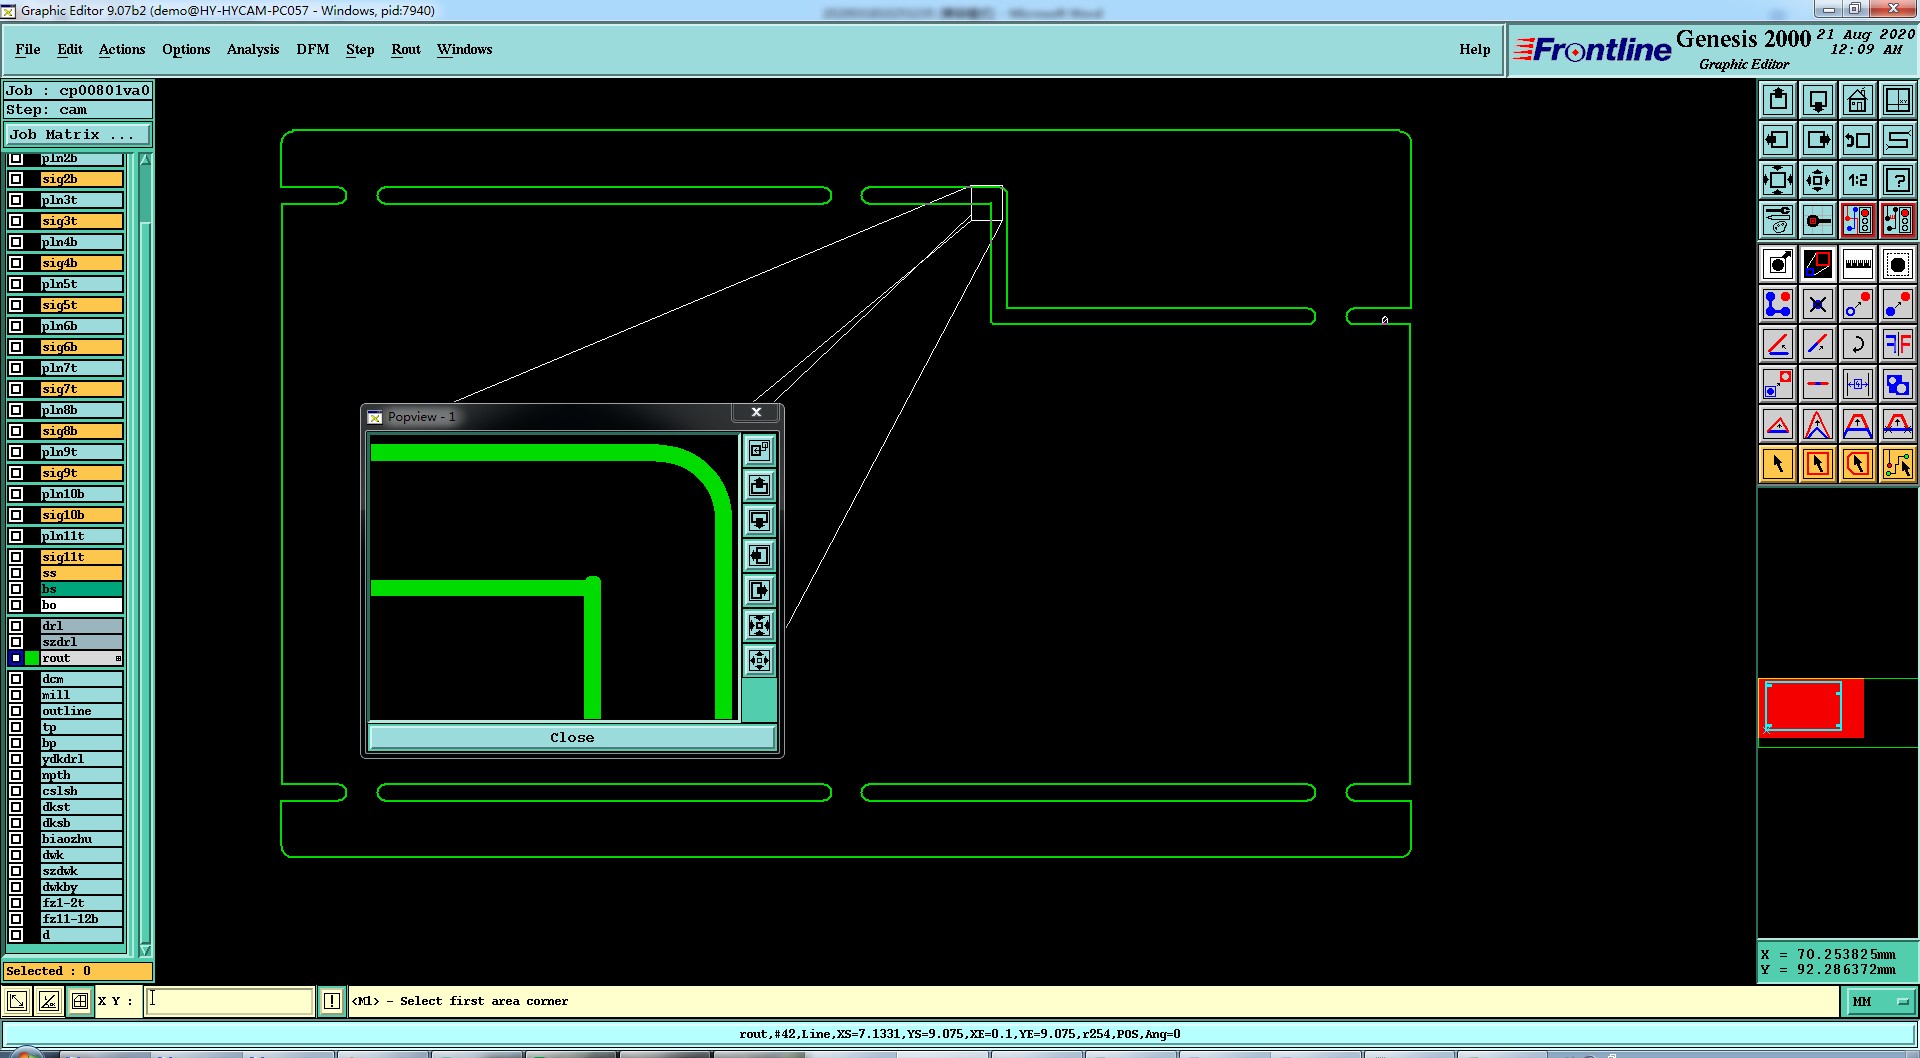Screen dimensions: 1920x1058
Task: Open the DFM menu
Action: click(x=313, y=49)
